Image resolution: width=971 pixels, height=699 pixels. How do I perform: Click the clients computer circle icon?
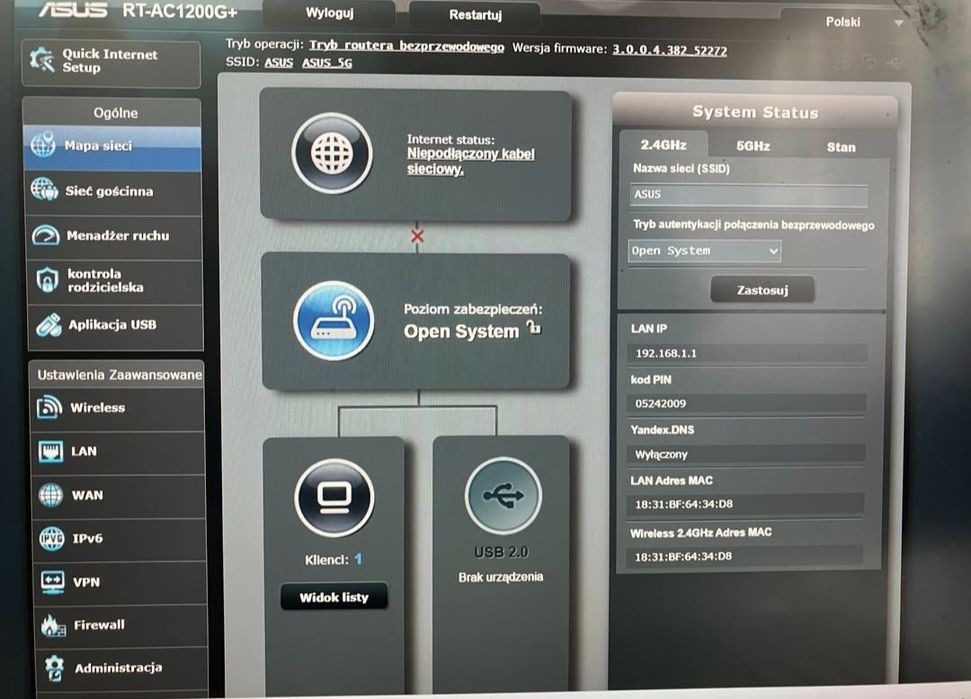[334, 497]
